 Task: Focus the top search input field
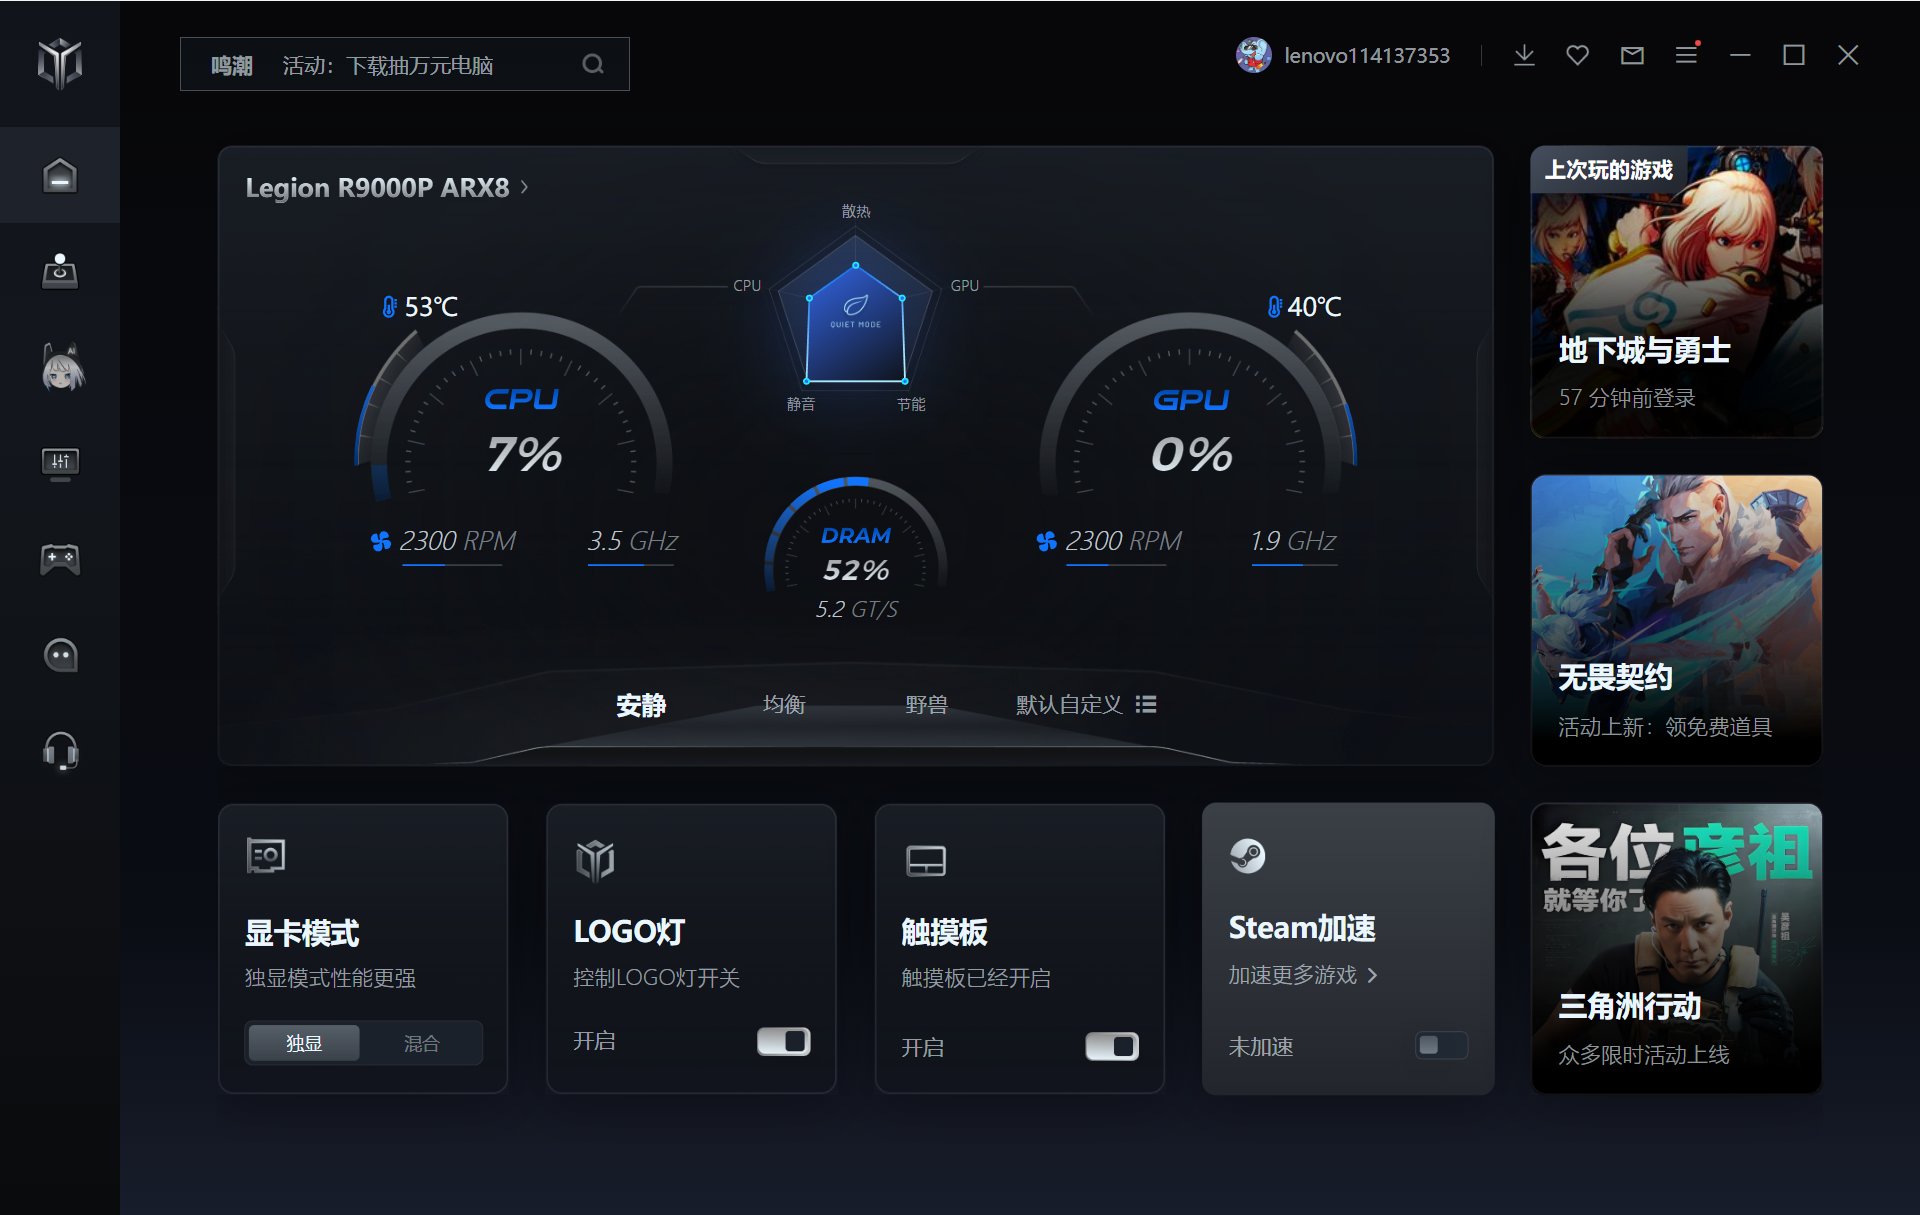coord(405,64)
